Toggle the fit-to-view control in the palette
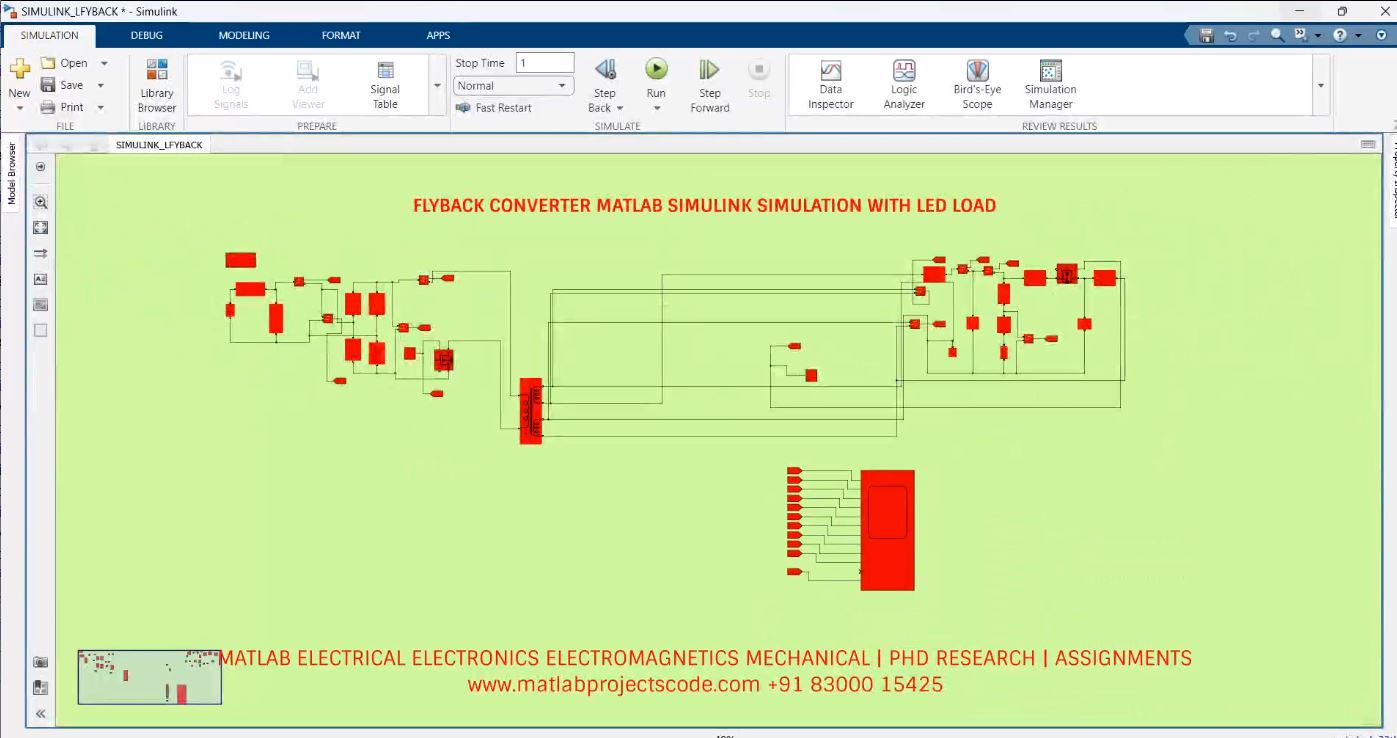Viewport: 1397px width, 738px height. click(40, 227)
